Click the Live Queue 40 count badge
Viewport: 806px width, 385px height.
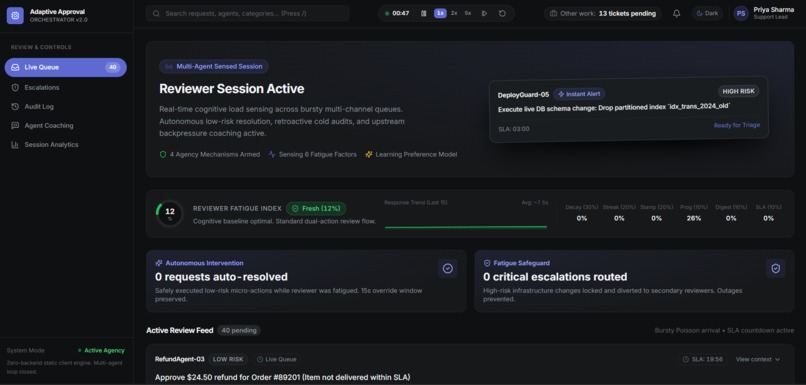click(113, 67)
